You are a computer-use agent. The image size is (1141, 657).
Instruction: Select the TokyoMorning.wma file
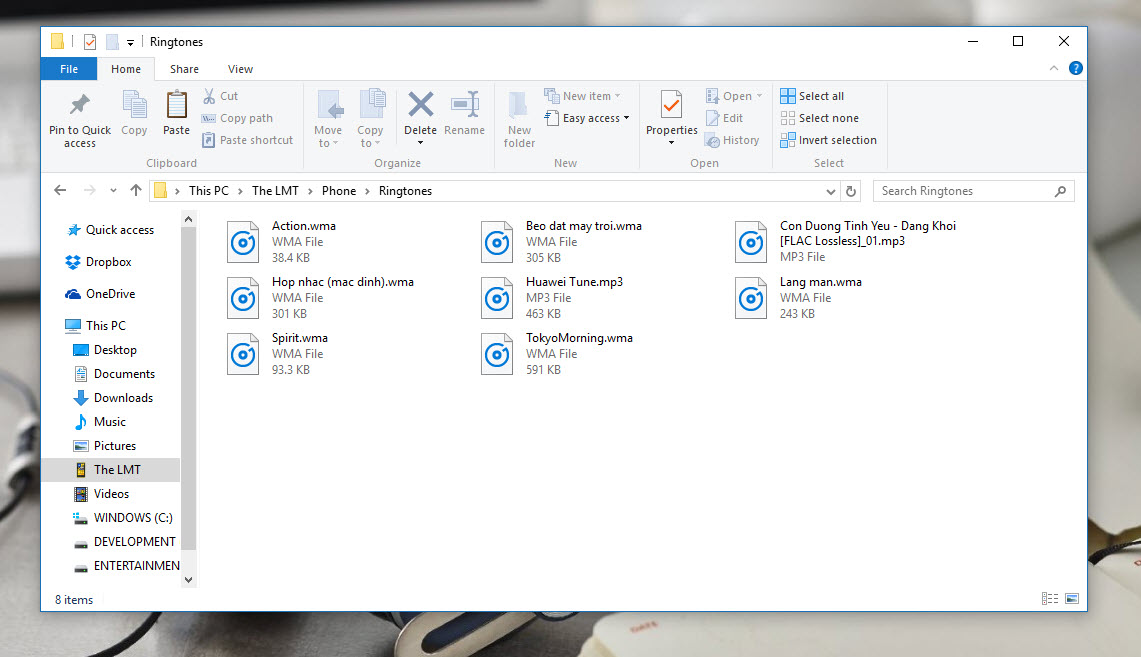[557, 354]
